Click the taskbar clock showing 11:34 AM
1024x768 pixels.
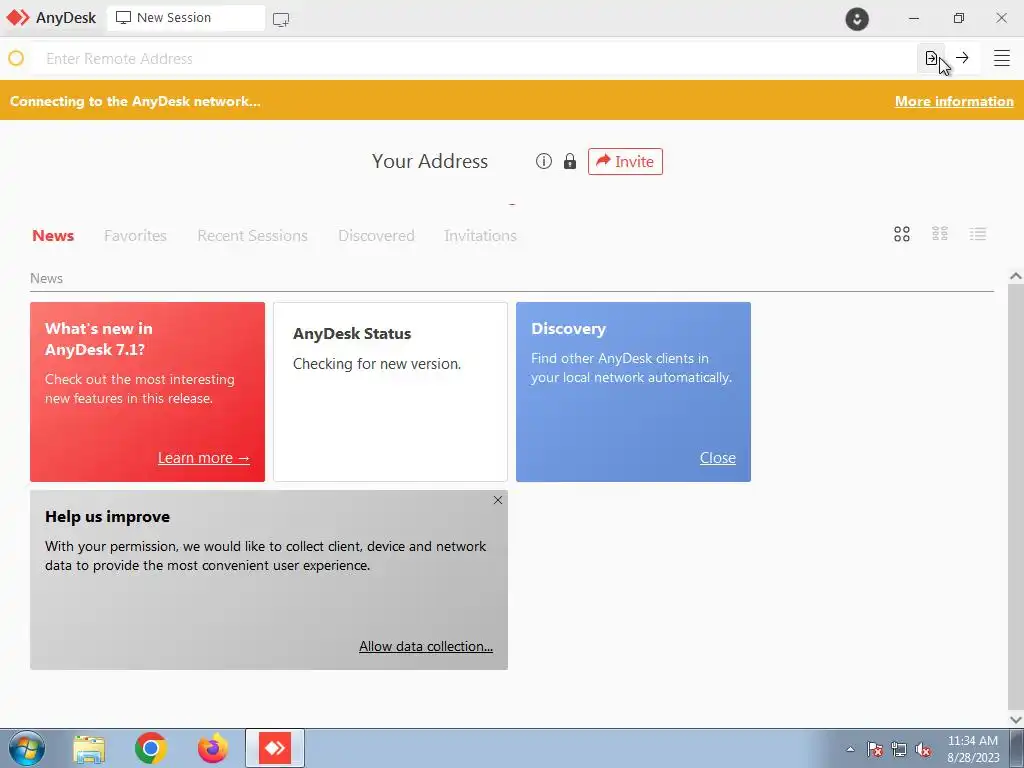[x=973, y=749]
